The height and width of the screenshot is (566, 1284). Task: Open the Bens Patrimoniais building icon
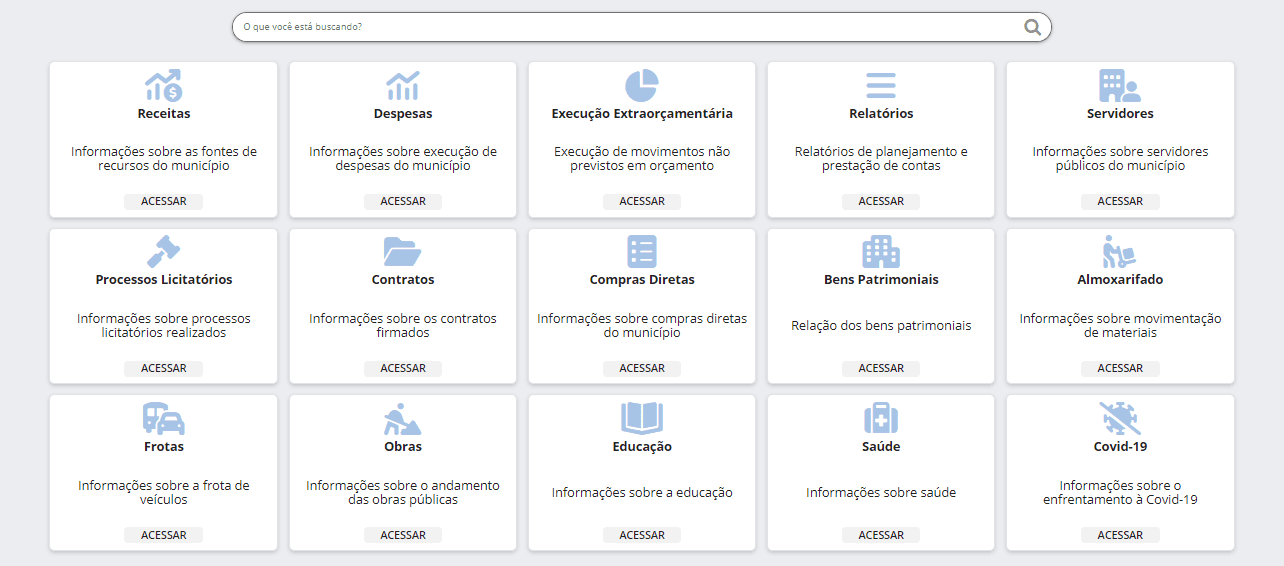click(x=880, y=251)
